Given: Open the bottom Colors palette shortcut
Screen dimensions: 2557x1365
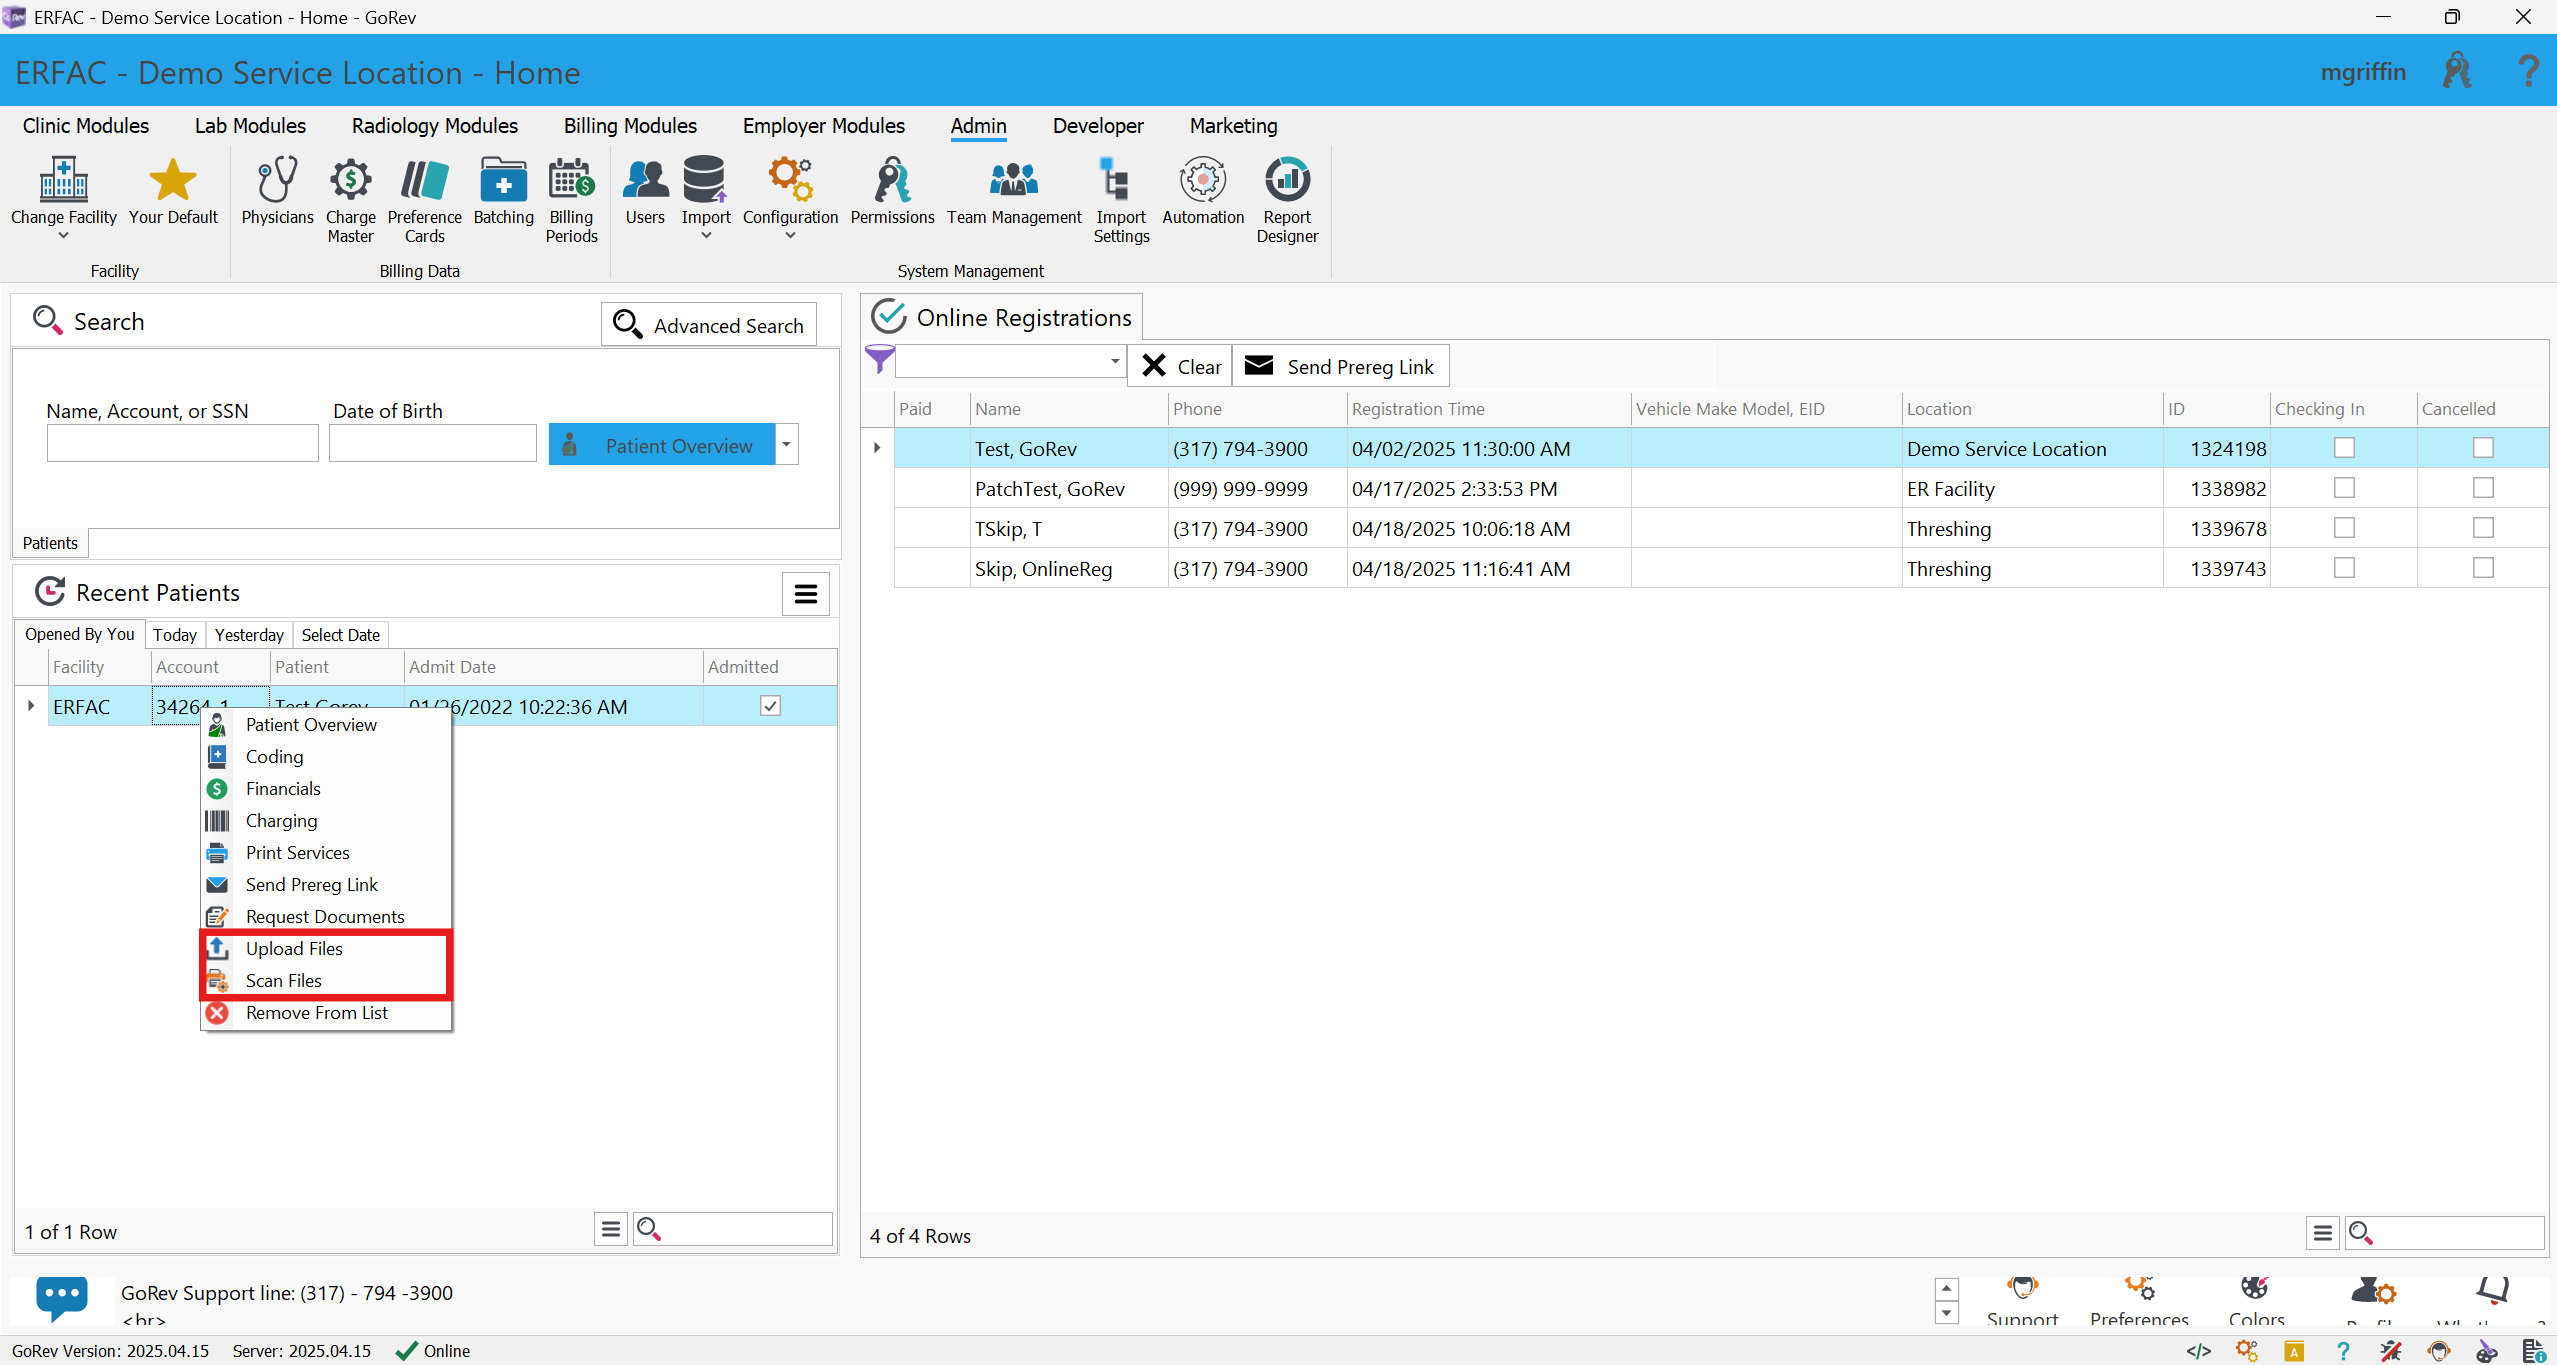Looking at the screenshot, I should (x=2256, y=1301).
